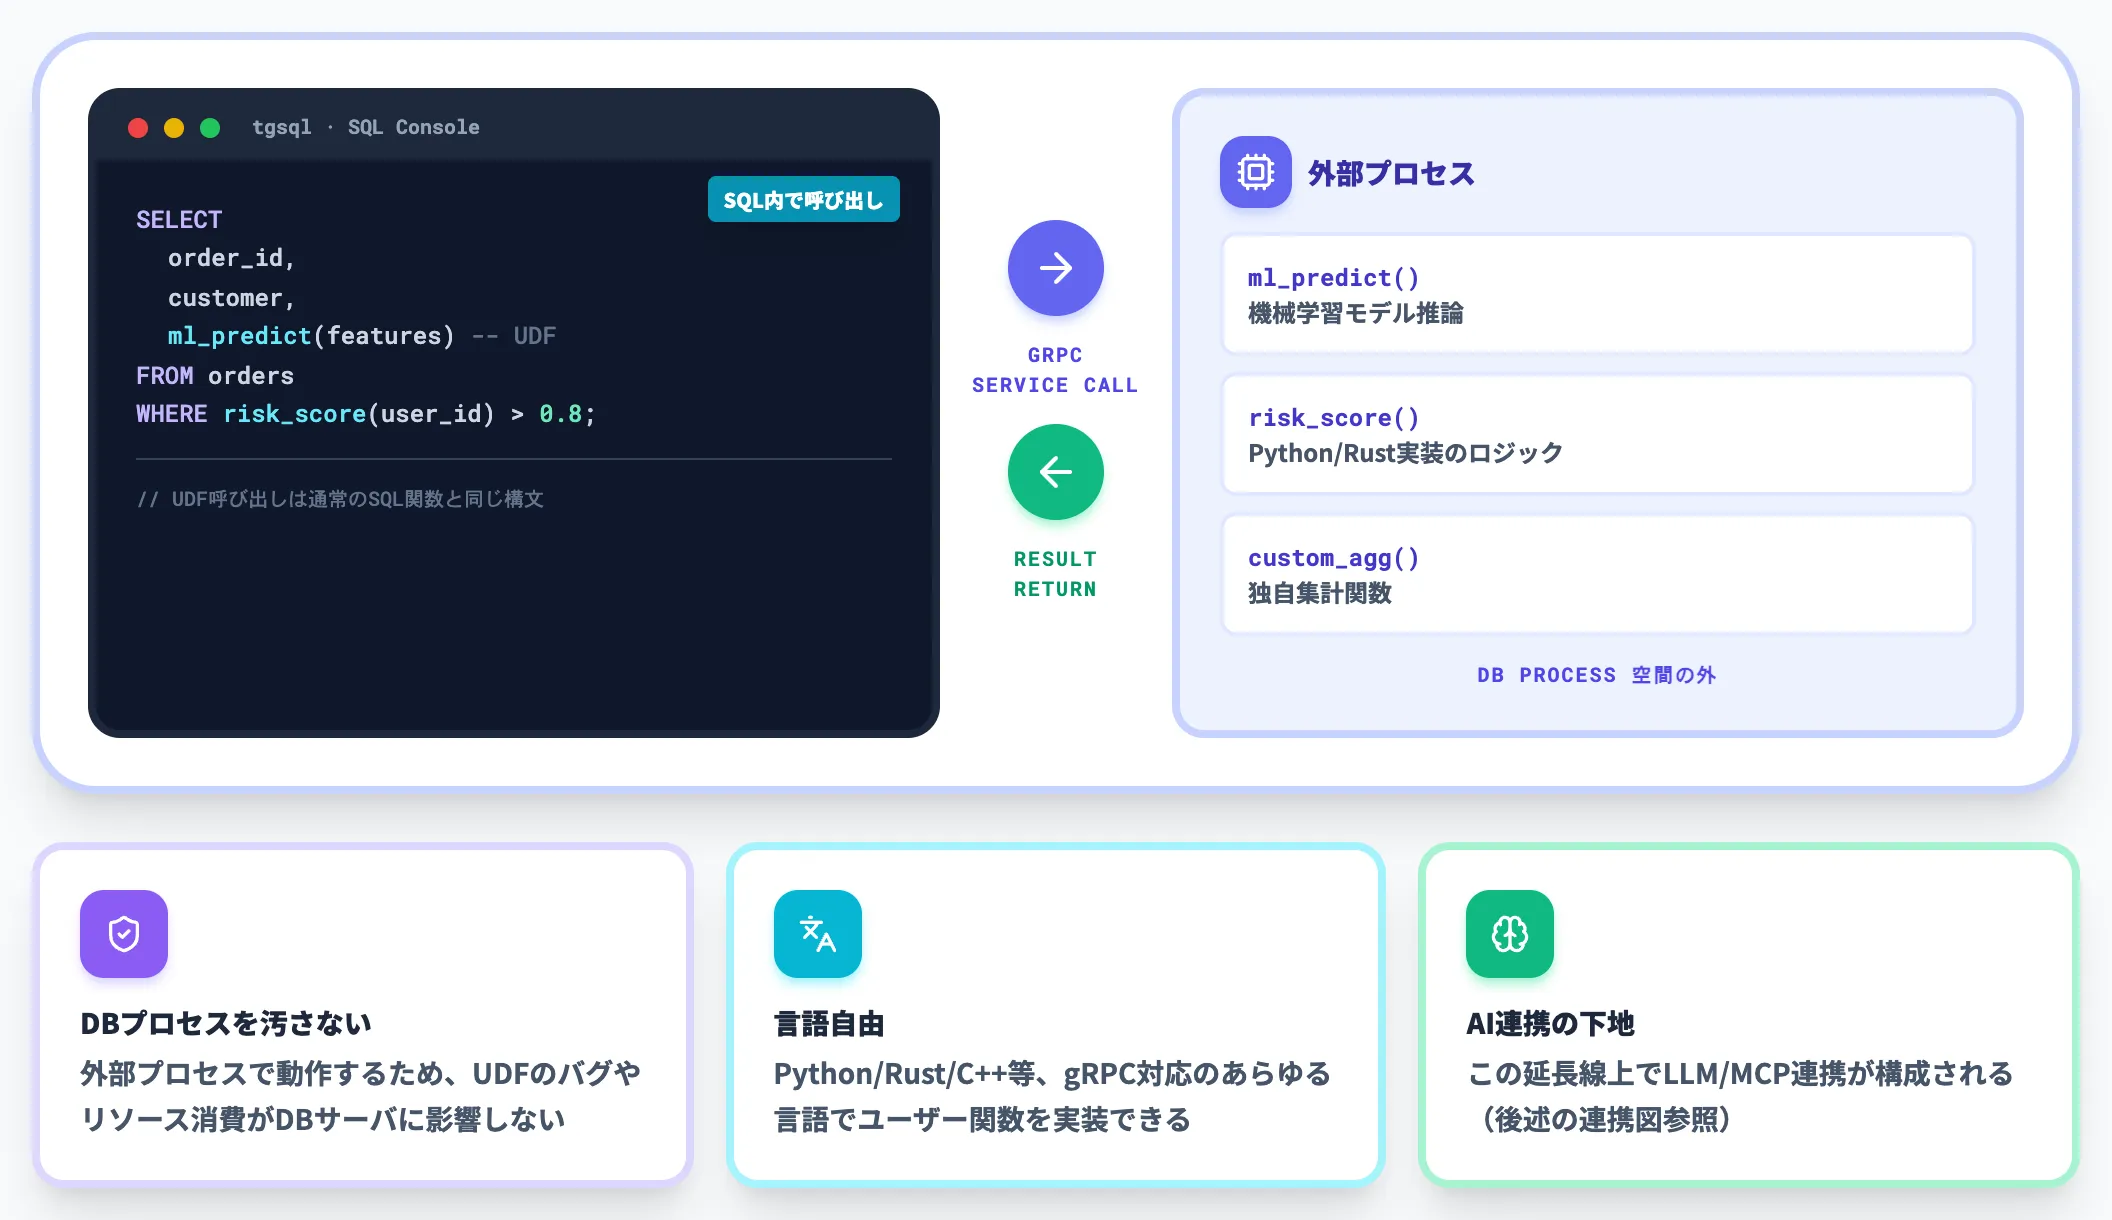Image resolution: width=2112 pixels, height=1220 pixels.
Task: Click 'FROM orders' line in the console
Action: [x=215, y=376]
